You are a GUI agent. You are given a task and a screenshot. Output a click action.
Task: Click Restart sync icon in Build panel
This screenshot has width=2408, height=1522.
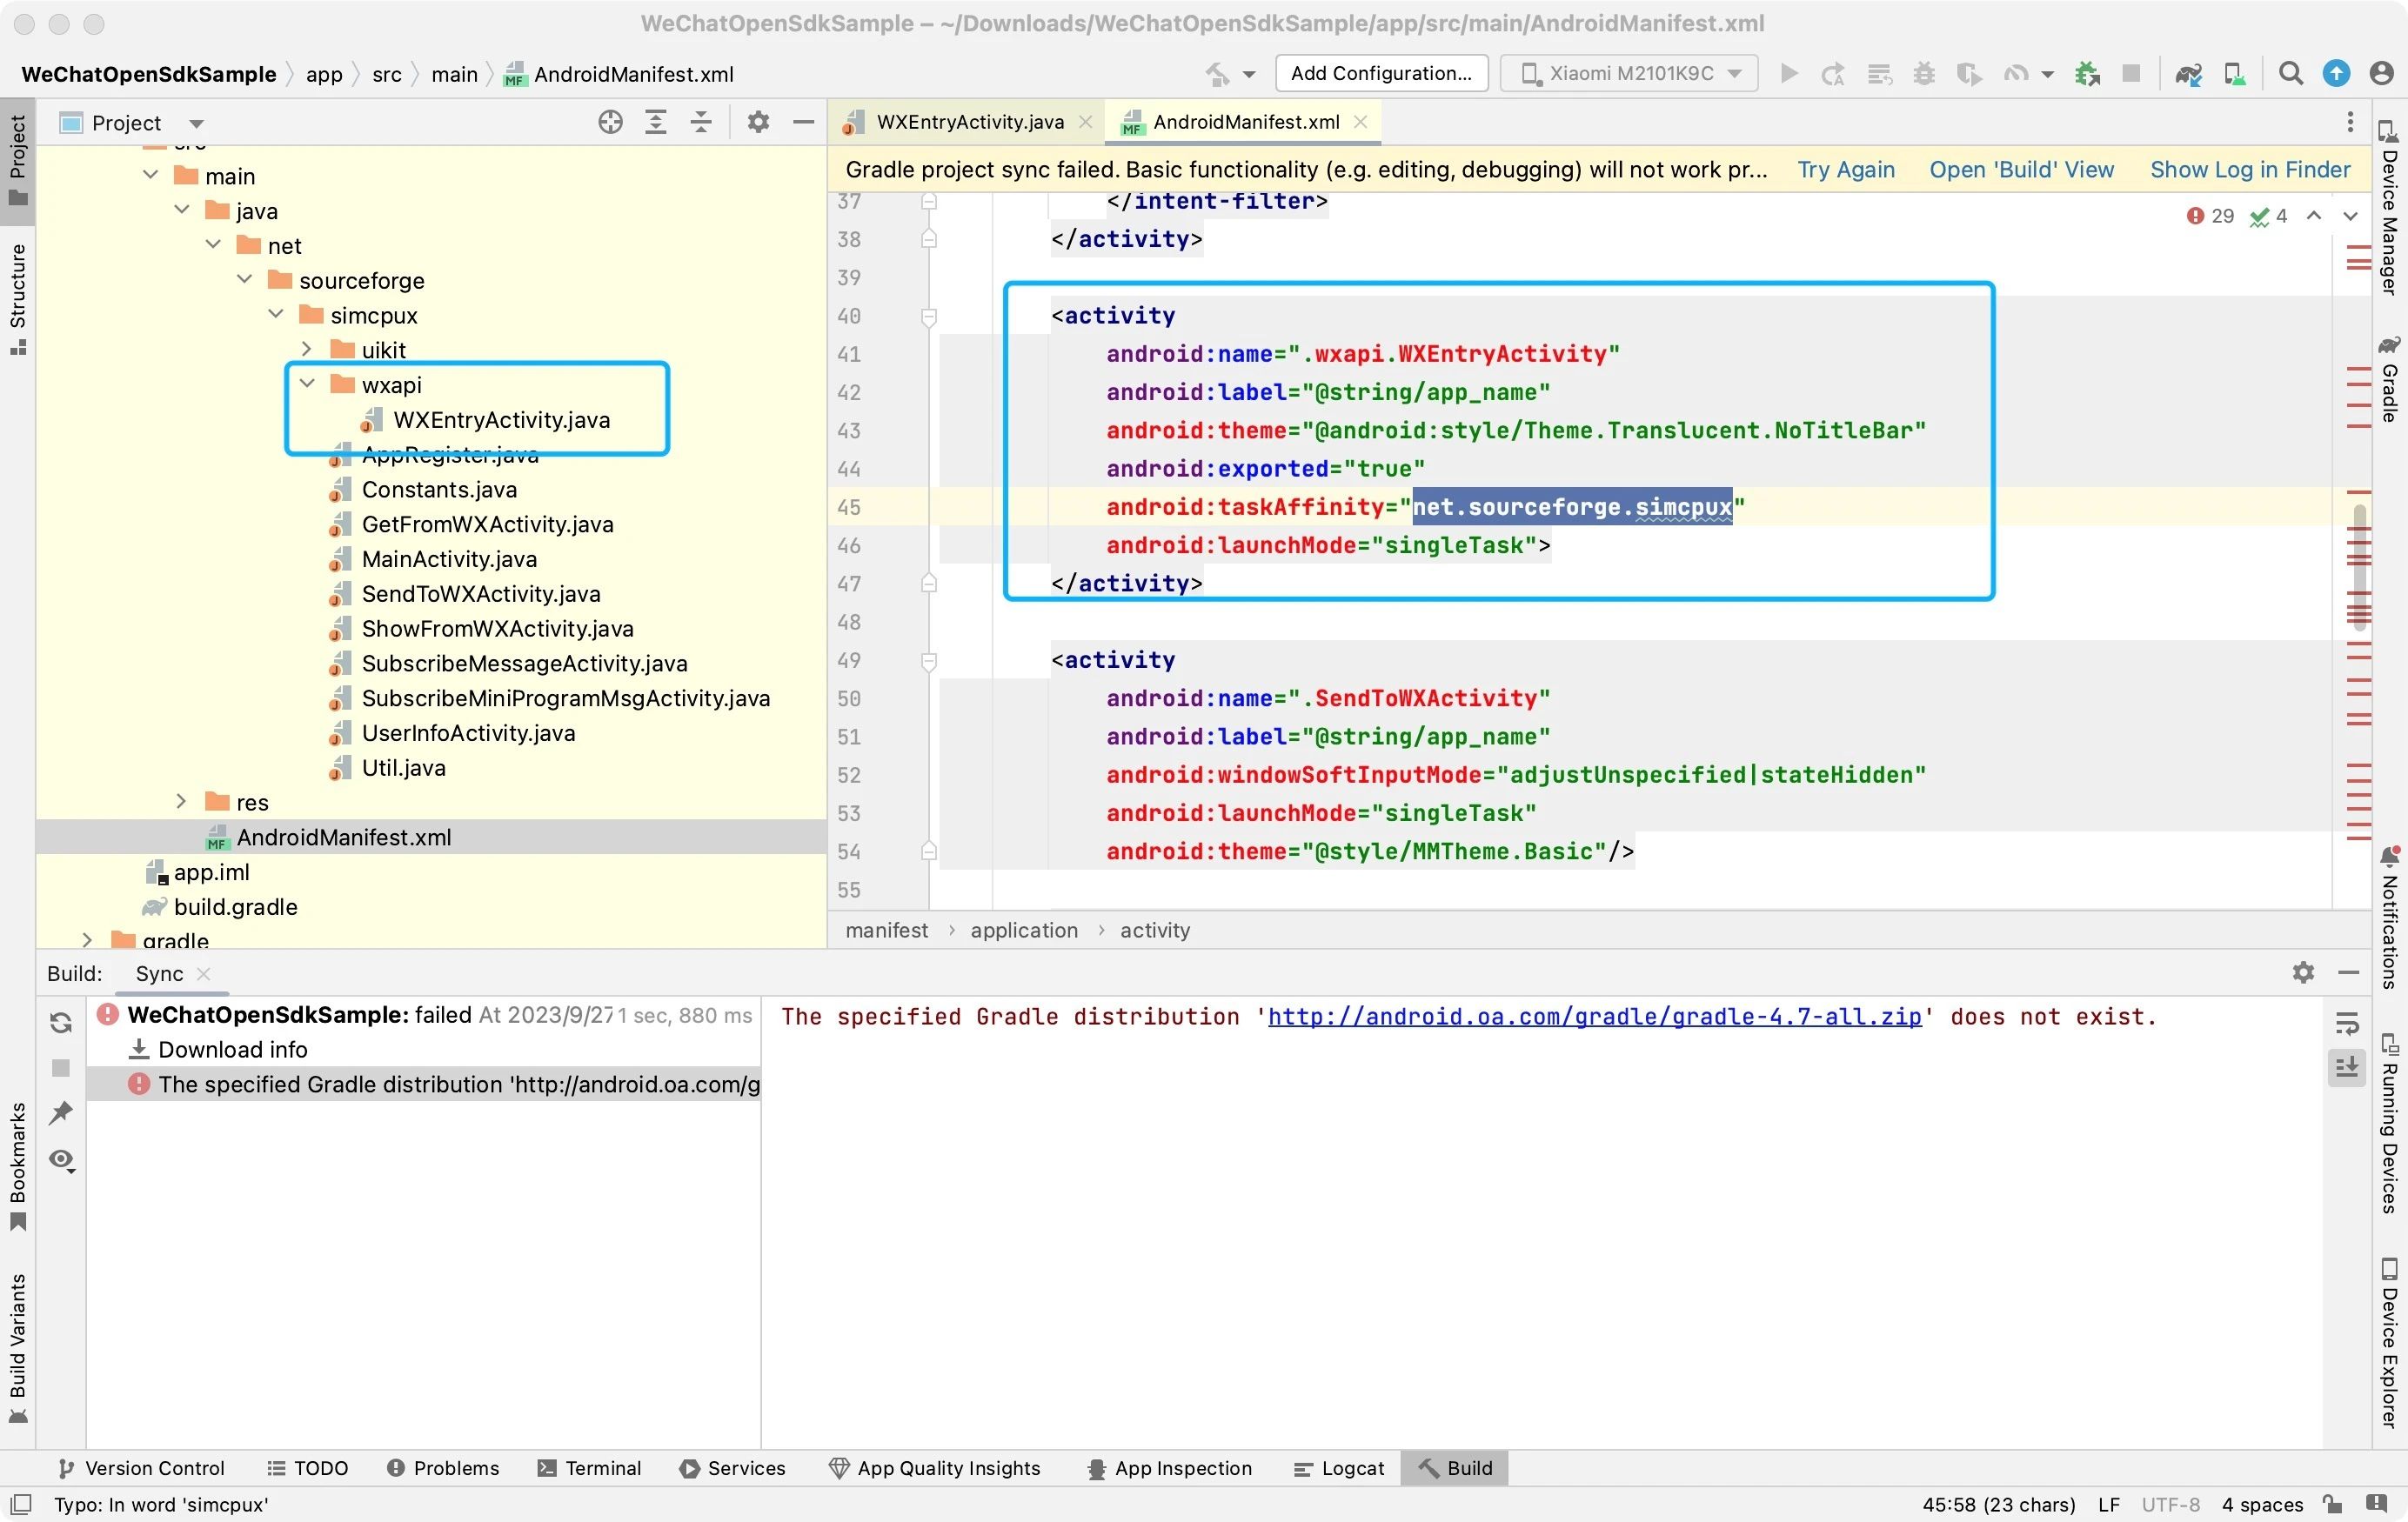click(61, 1022)
